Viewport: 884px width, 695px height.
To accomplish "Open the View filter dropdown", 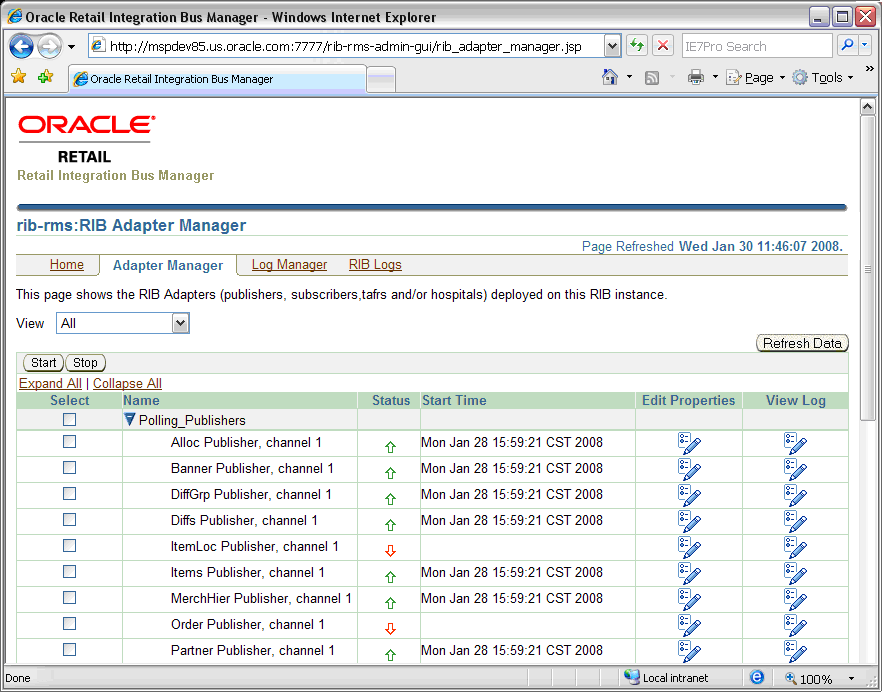I will (123, 324).
